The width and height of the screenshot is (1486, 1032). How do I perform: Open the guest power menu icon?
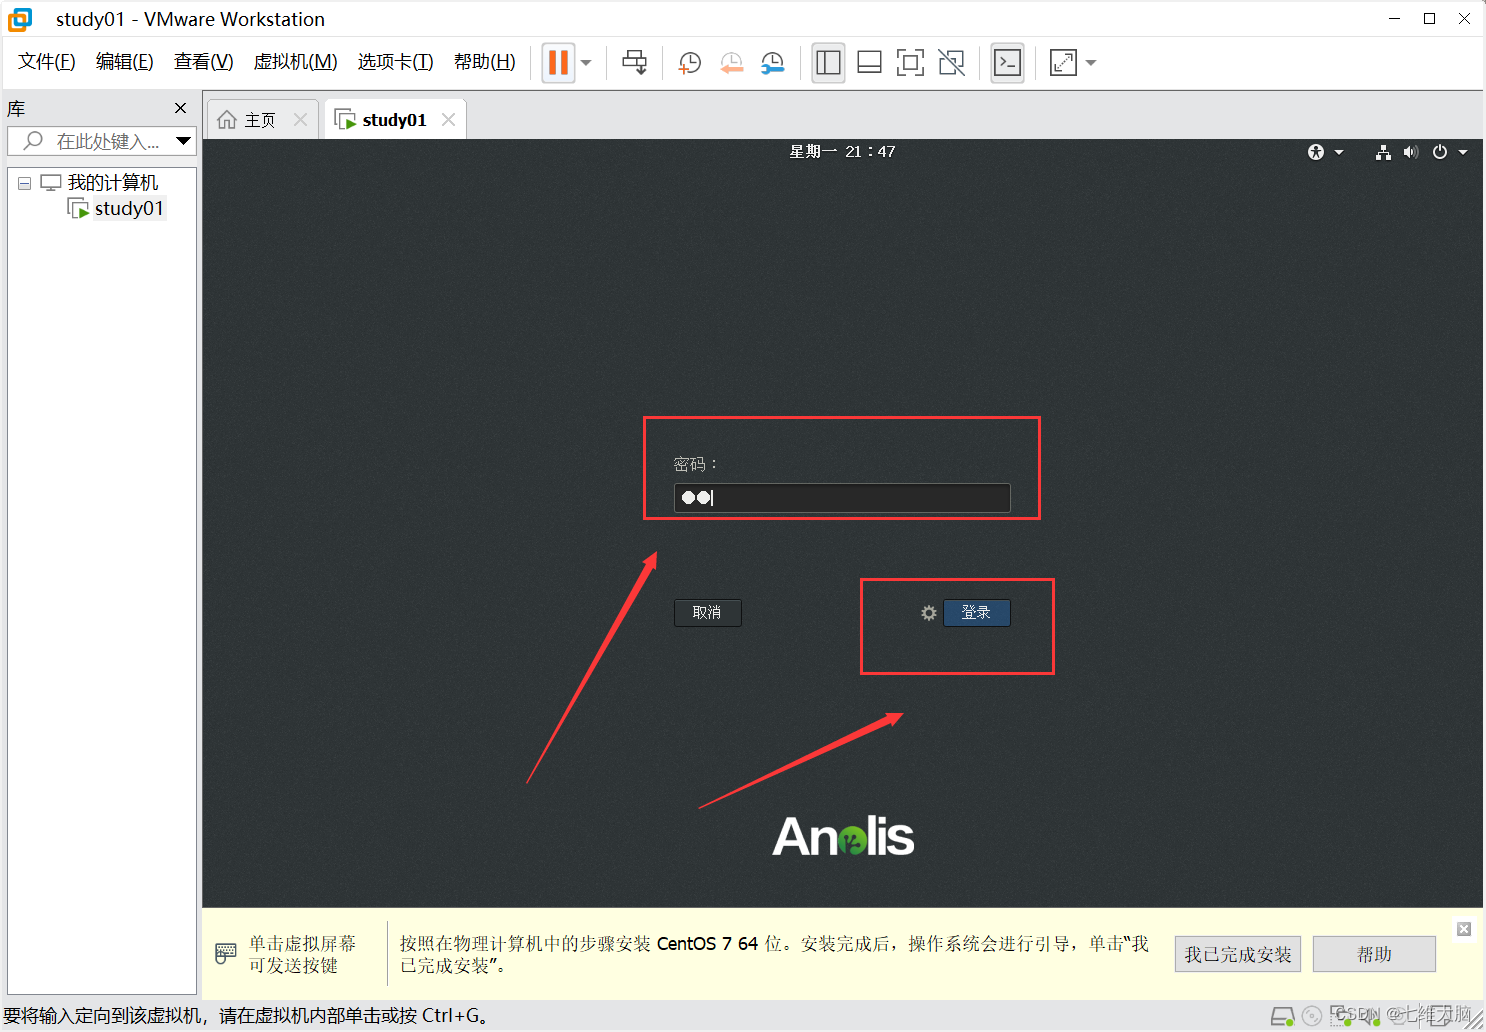pos(1440,152)
